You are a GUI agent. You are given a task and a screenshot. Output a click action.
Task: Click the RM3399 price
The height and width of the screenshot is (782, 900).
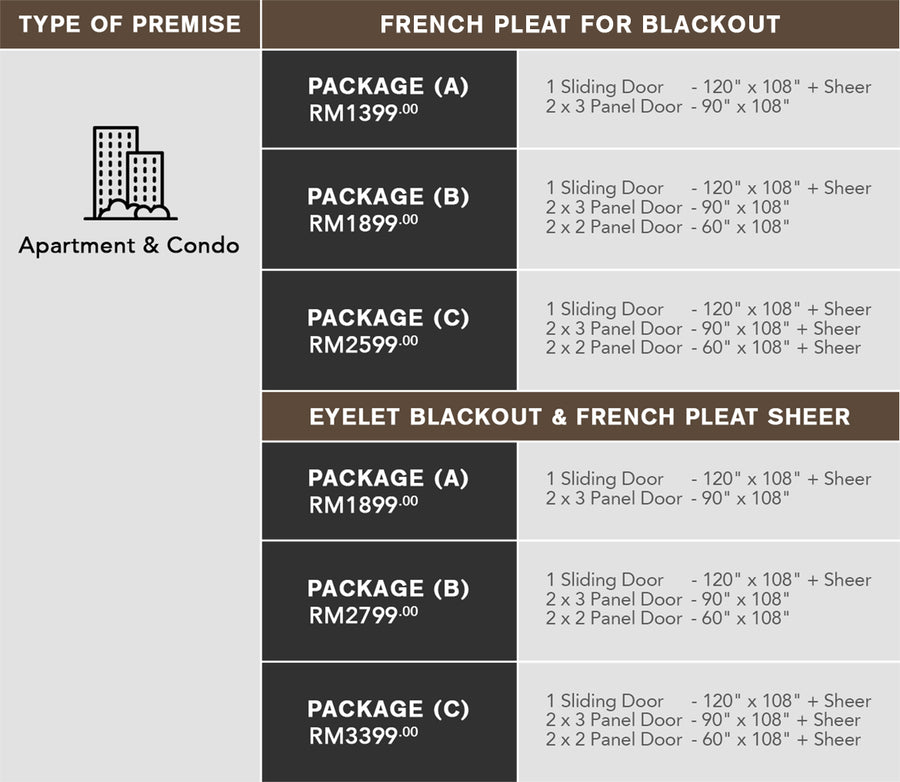point(363,734)
